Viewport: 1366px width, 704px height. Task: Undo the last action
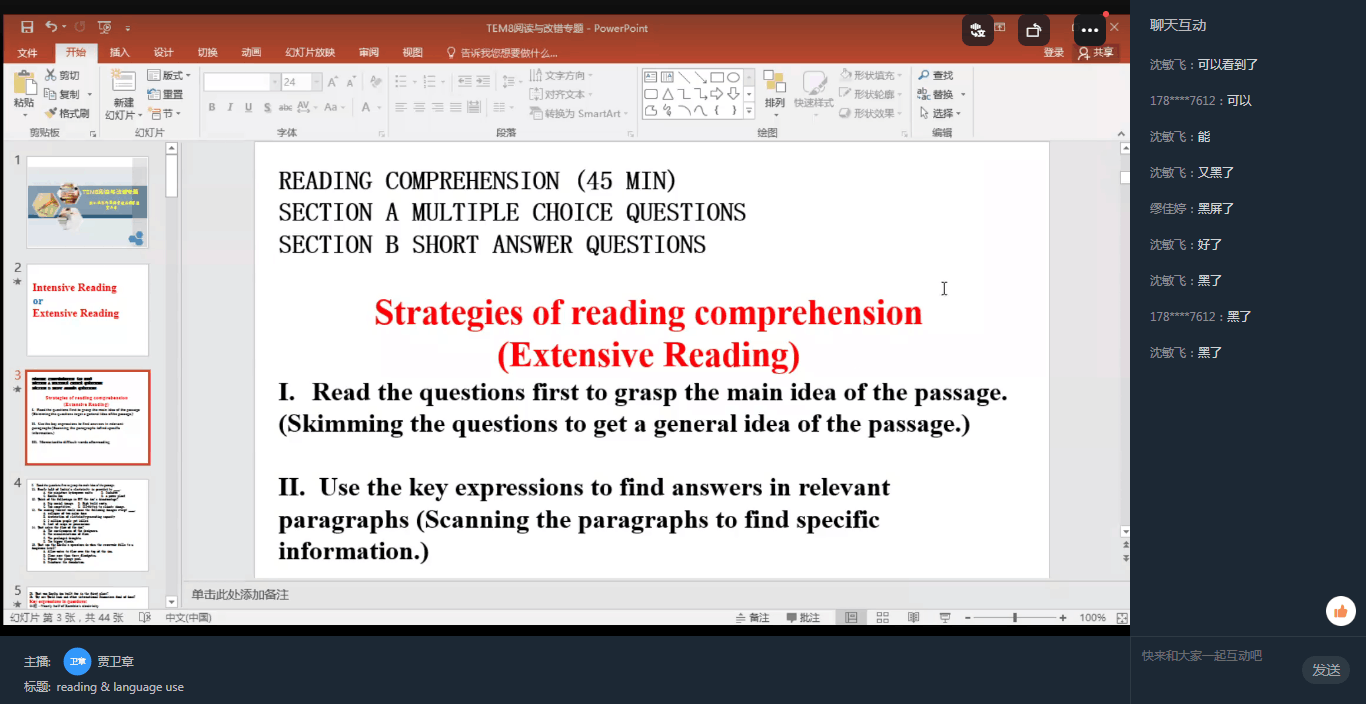(50, 27)
